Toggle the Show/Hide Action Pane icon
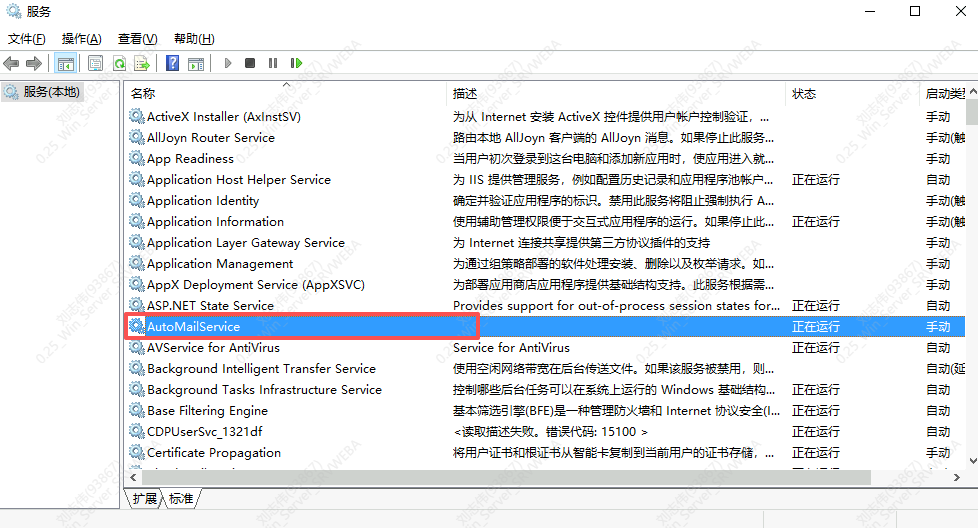The image size is (978, 528). tap(196, 63)
